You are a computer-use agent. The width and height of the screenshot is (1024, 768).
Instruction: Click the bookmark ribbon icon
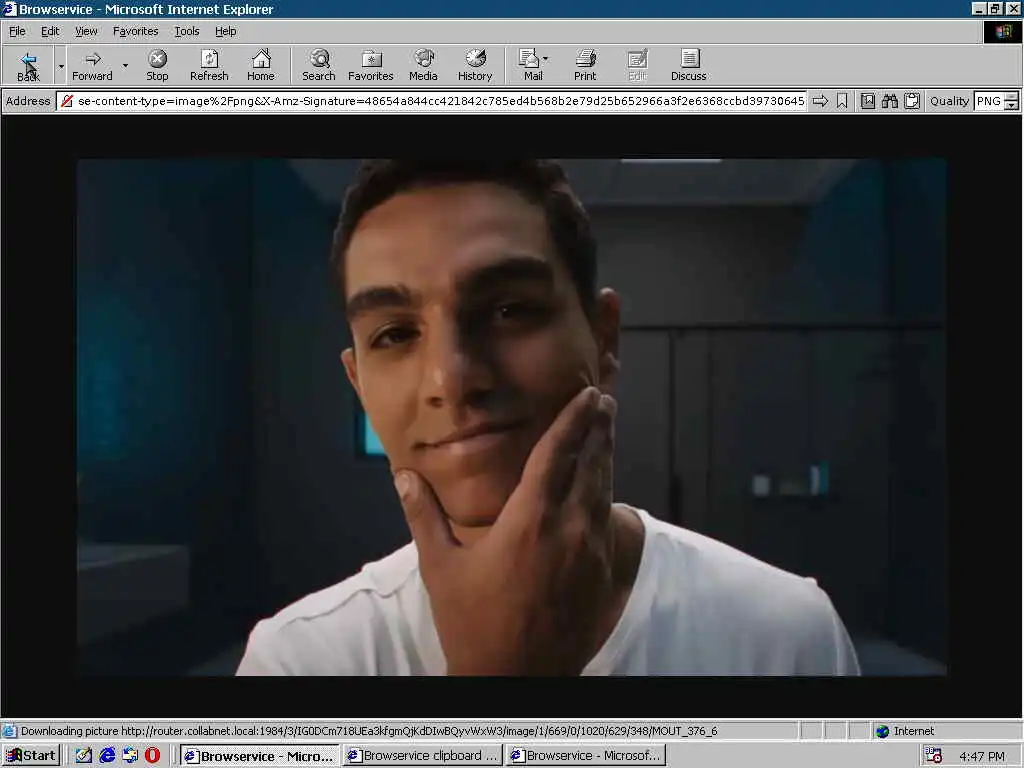(x=842, y=101)
